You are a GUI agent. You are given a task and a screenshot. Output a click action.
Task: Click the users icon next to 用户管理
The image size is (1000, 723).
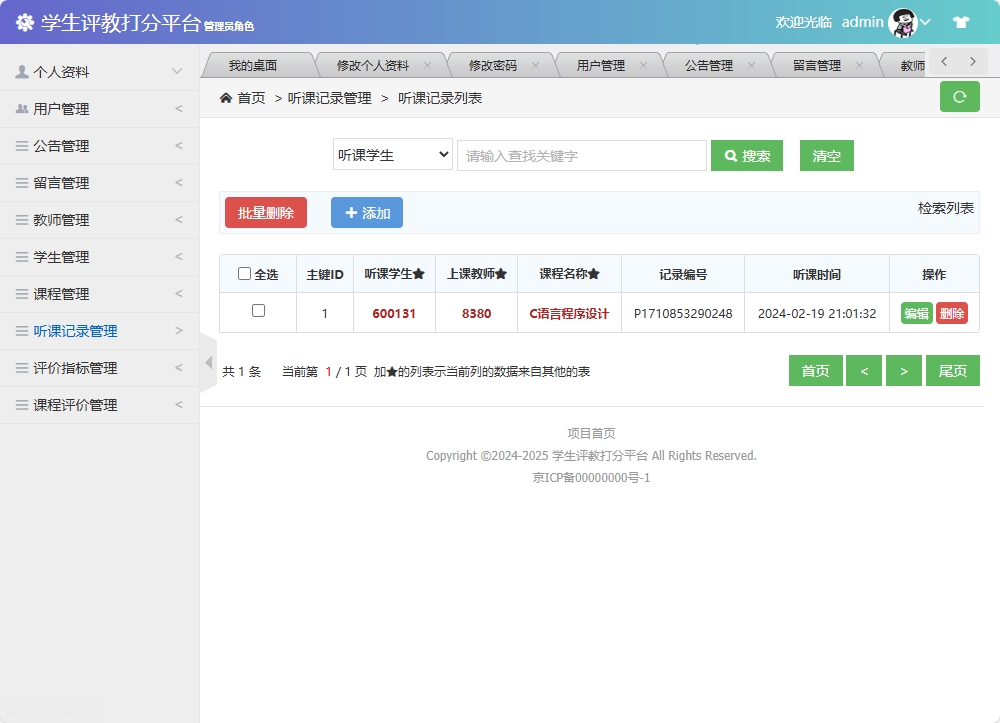pos(24,108)
